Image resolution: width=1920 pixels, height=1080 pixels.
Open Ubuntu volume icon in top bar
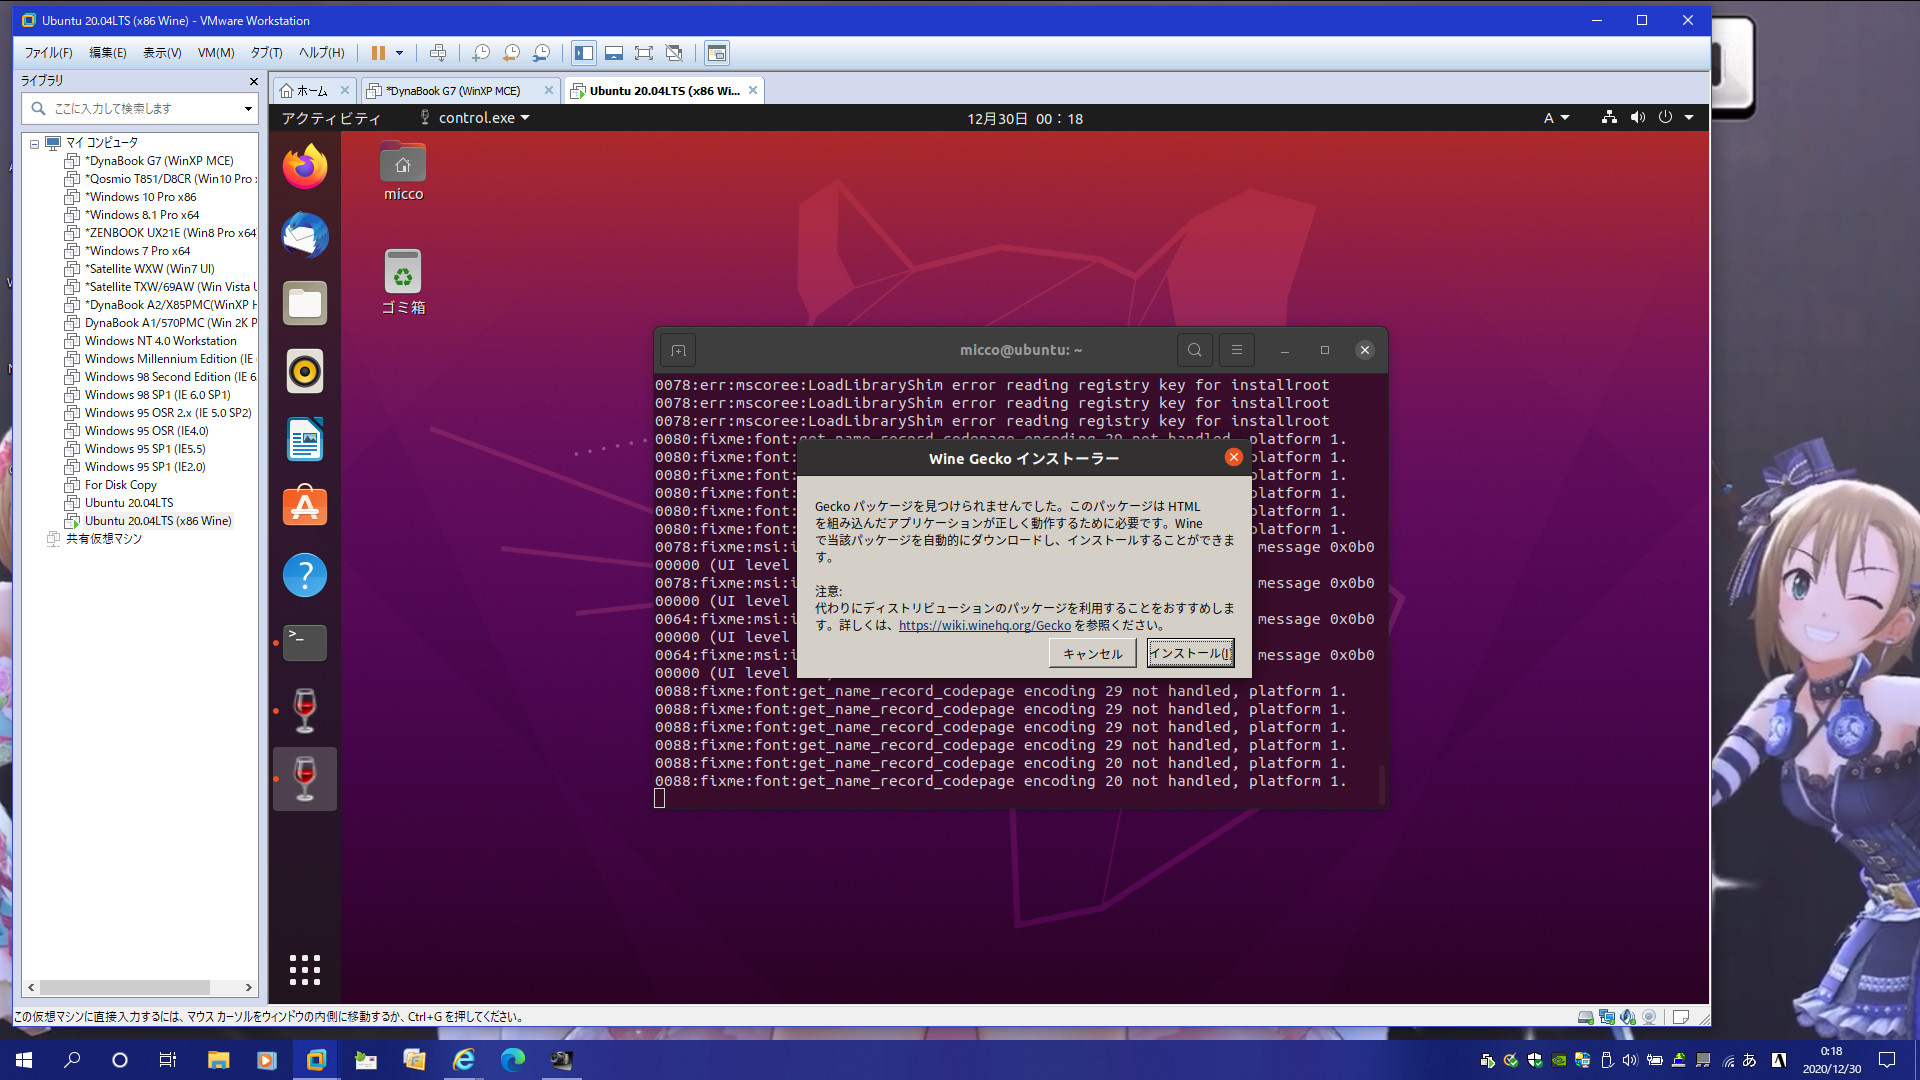pos(1637,118)
